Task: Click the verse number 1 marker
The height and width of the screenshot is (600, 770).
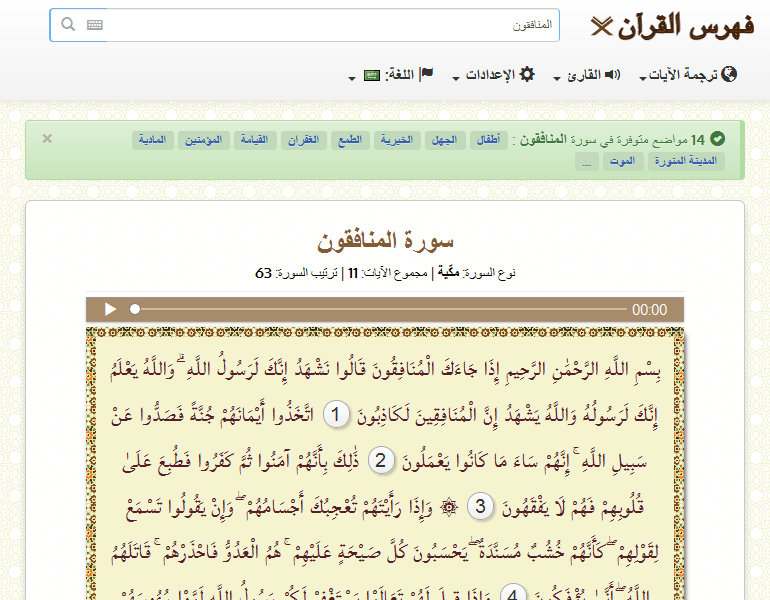Action: [338, 414]
